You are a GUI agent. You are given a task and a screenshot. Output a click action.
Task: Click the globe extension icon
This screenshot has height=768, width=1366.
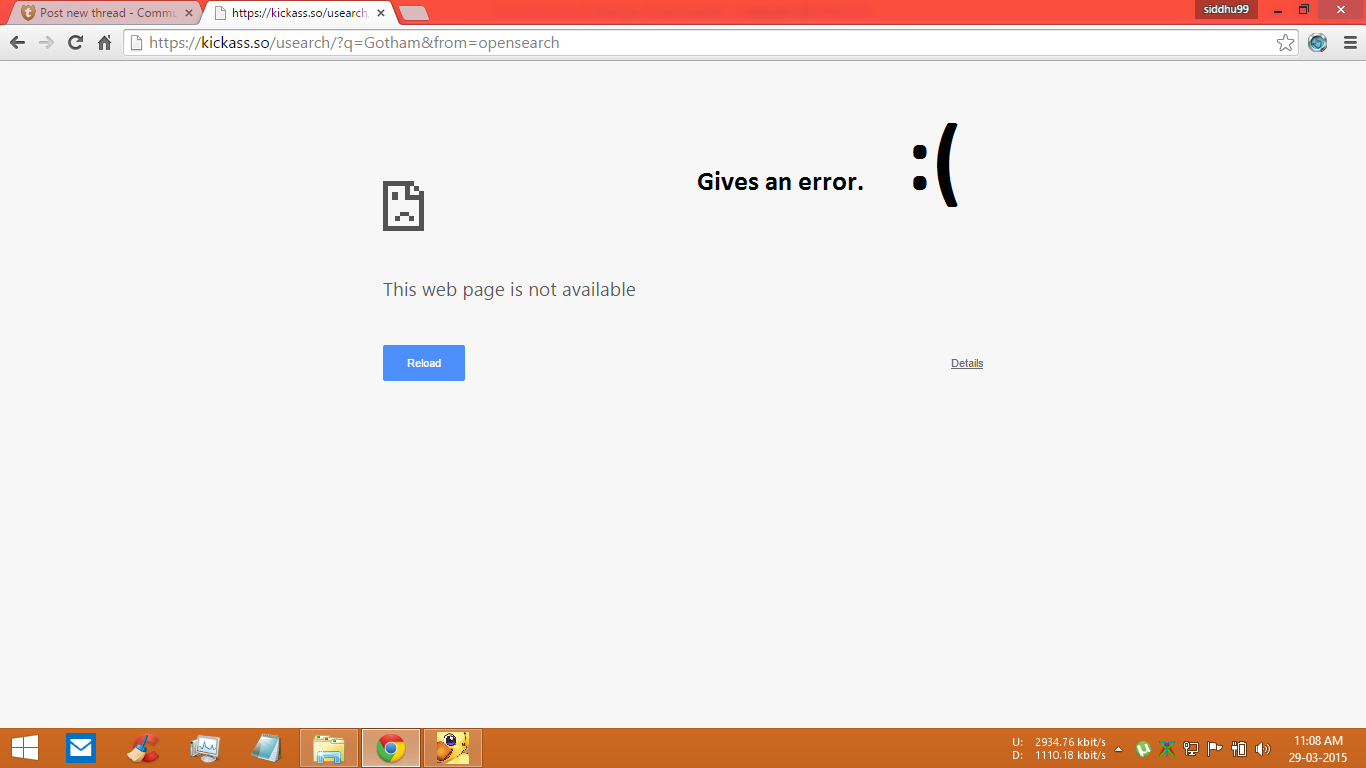(1318, 43)
